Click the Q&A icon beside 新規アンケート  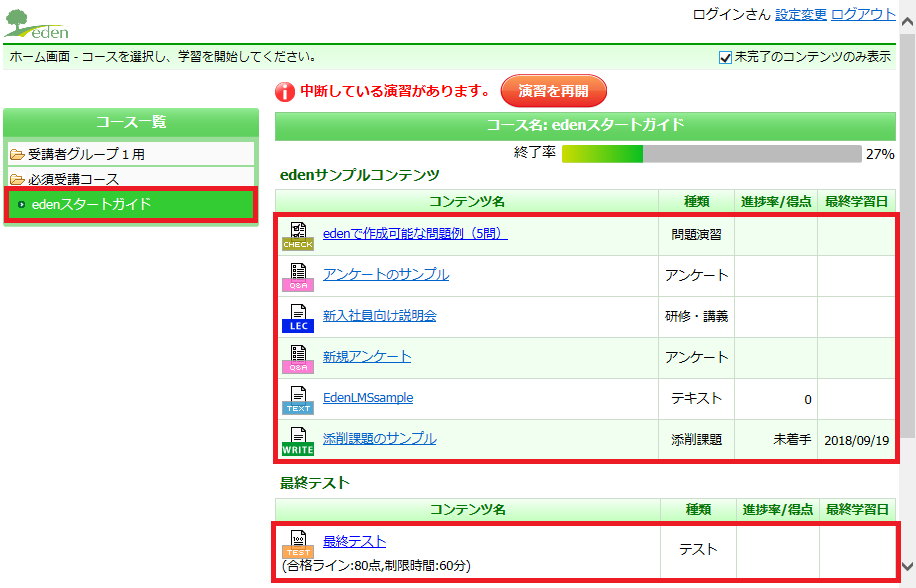pos(298,359)
